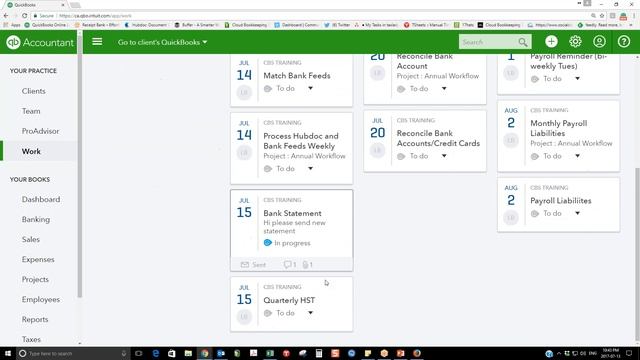Select Work in the sidebar
Image resolution: width=640 pixels, height=360 pixels.
(x=31, y=151)
